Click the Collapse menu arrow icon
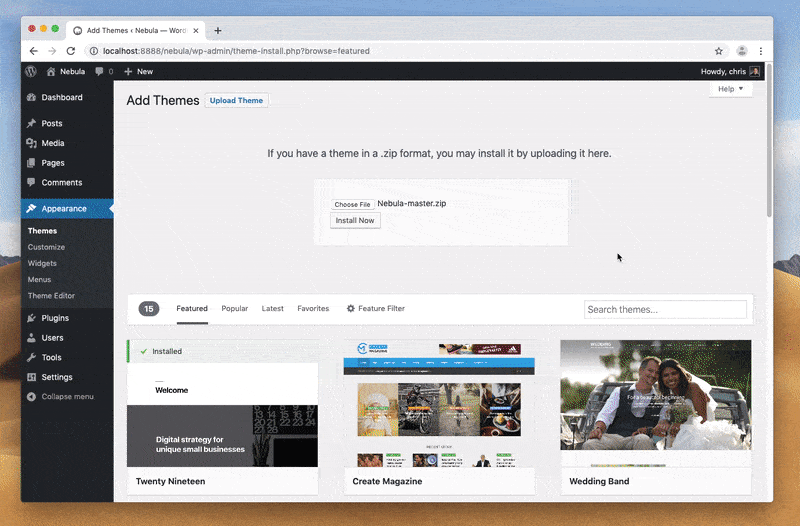Viewport: 800px width, 526px height. [x=32, y=396]
